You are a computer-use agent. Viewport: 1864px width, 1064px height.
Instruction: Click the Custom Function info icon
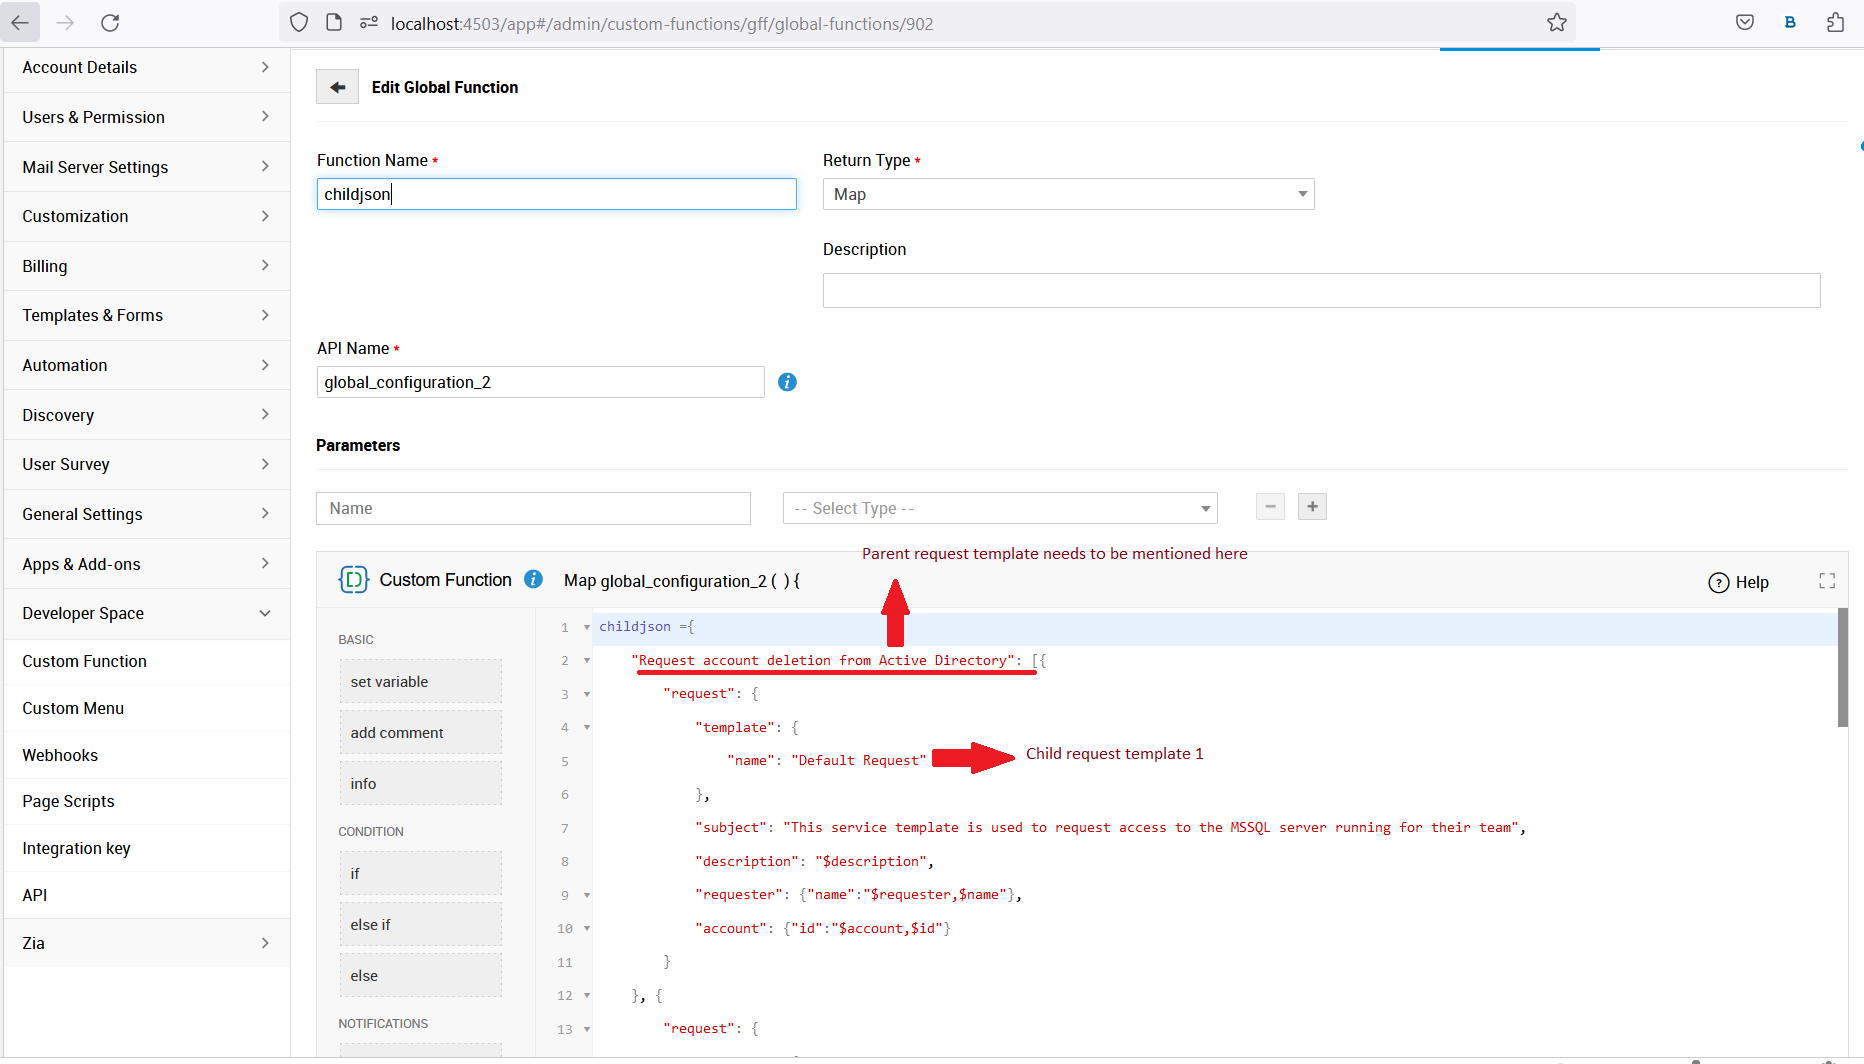(x=534, y=580)
